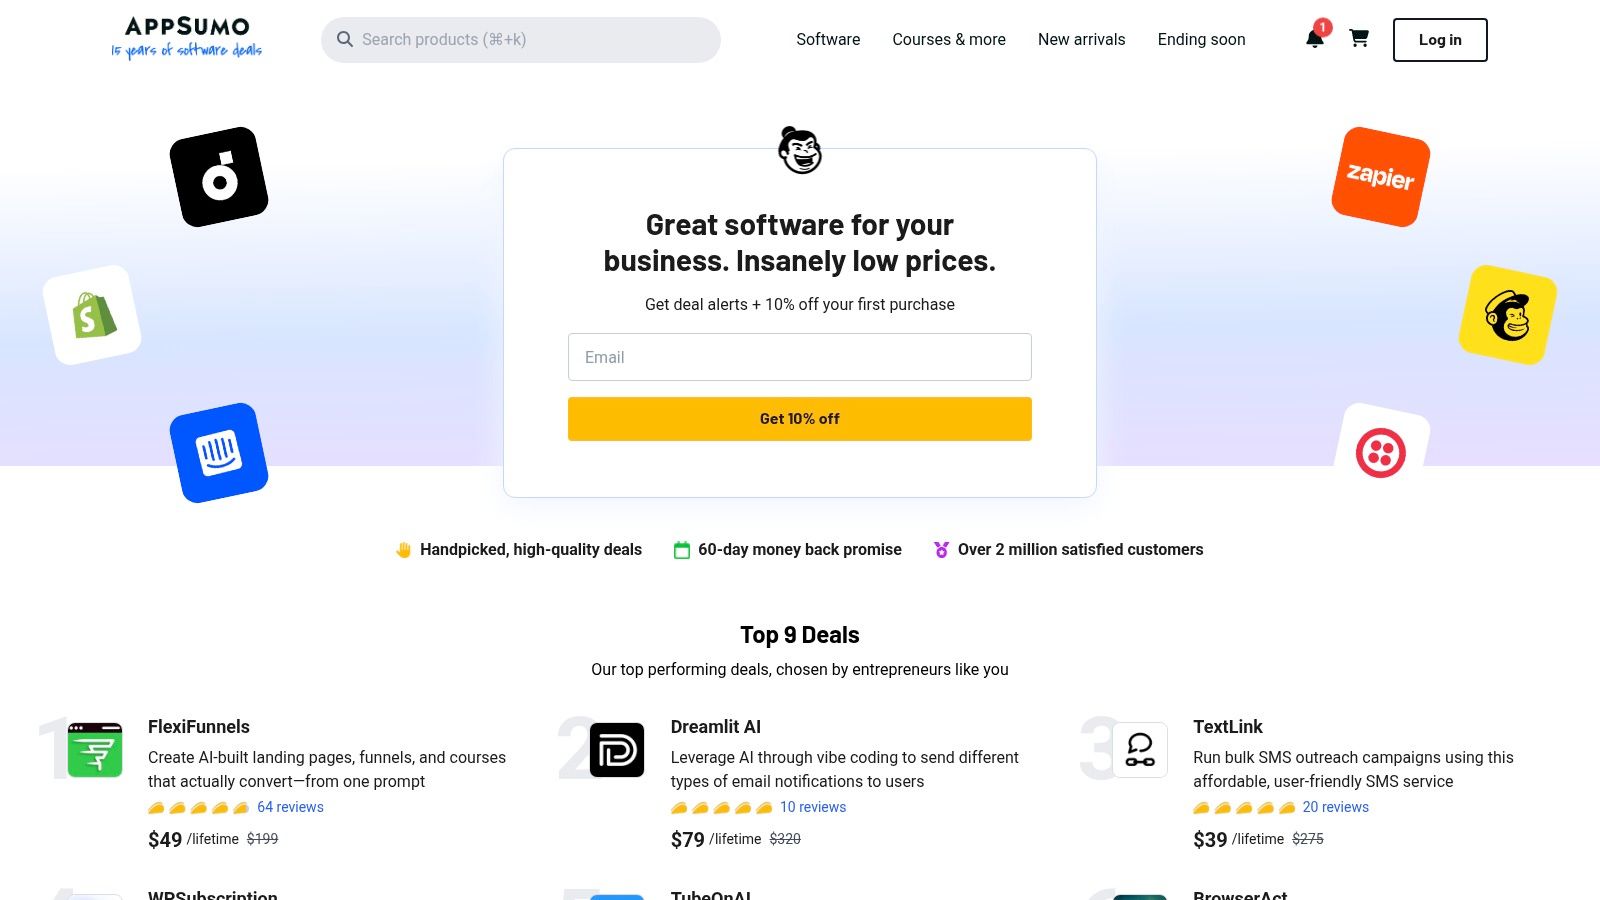This screenshot has height=900, width=1600.
Task: Click the Get 10% off button
Action: [x=799, y=418]
